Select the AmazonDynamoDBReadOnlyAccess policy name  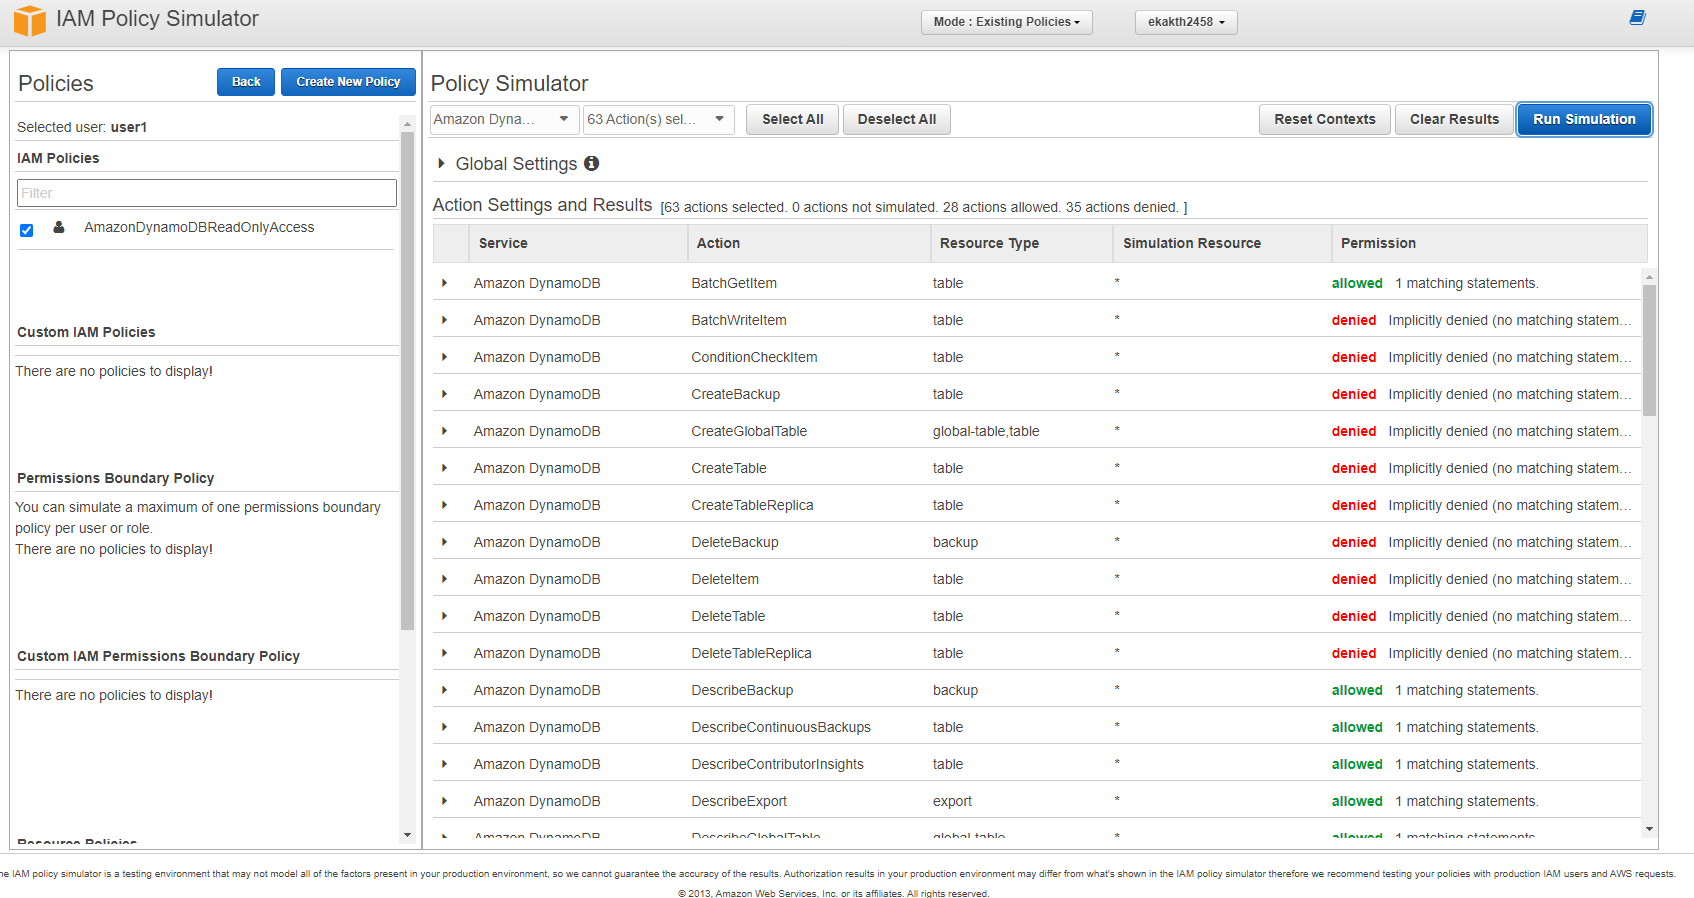point(199,227)
